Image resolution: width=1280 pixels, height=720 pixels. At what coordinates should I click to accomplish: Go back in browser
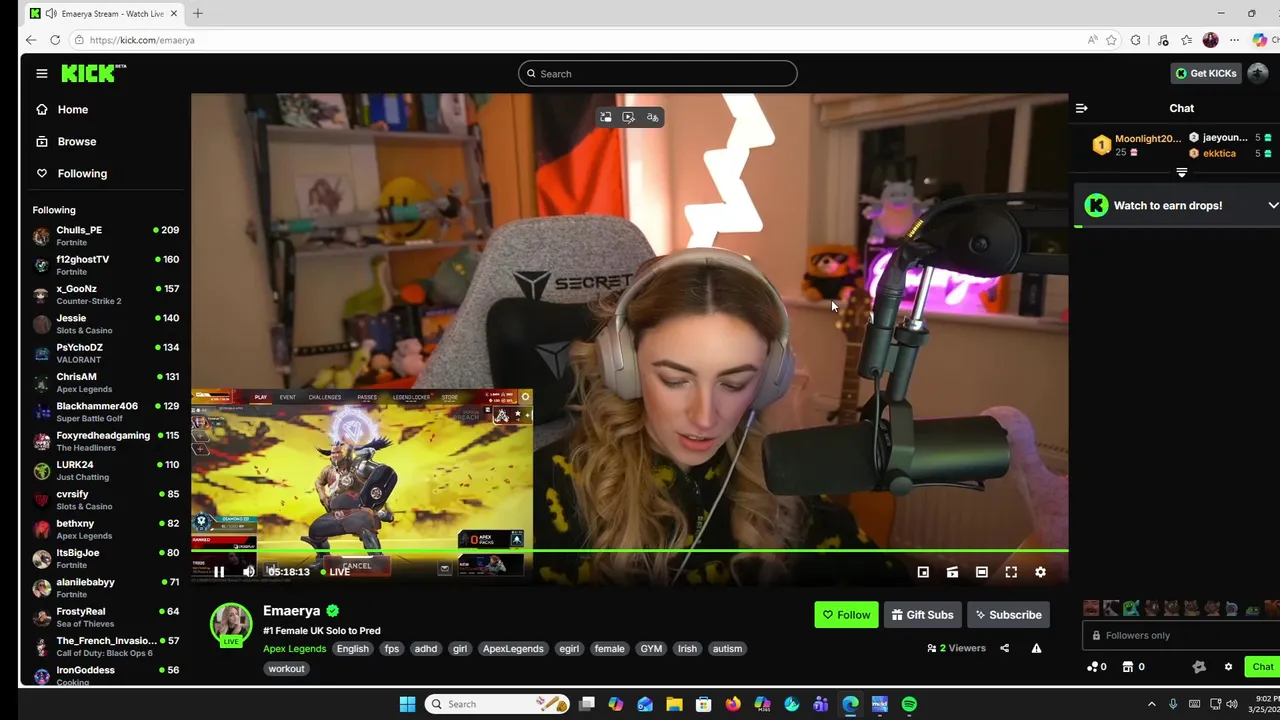[x=31, y=40]
